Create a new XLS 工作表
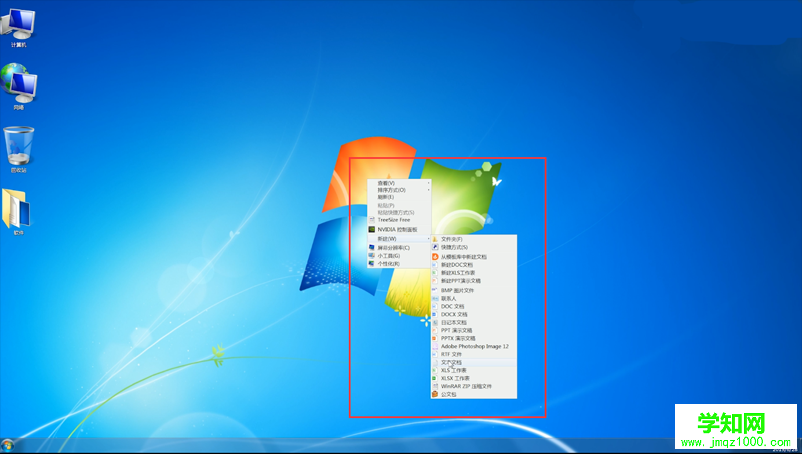Image resolution: width=802 pixels, height=454 pixels. [x=474, y=370]
